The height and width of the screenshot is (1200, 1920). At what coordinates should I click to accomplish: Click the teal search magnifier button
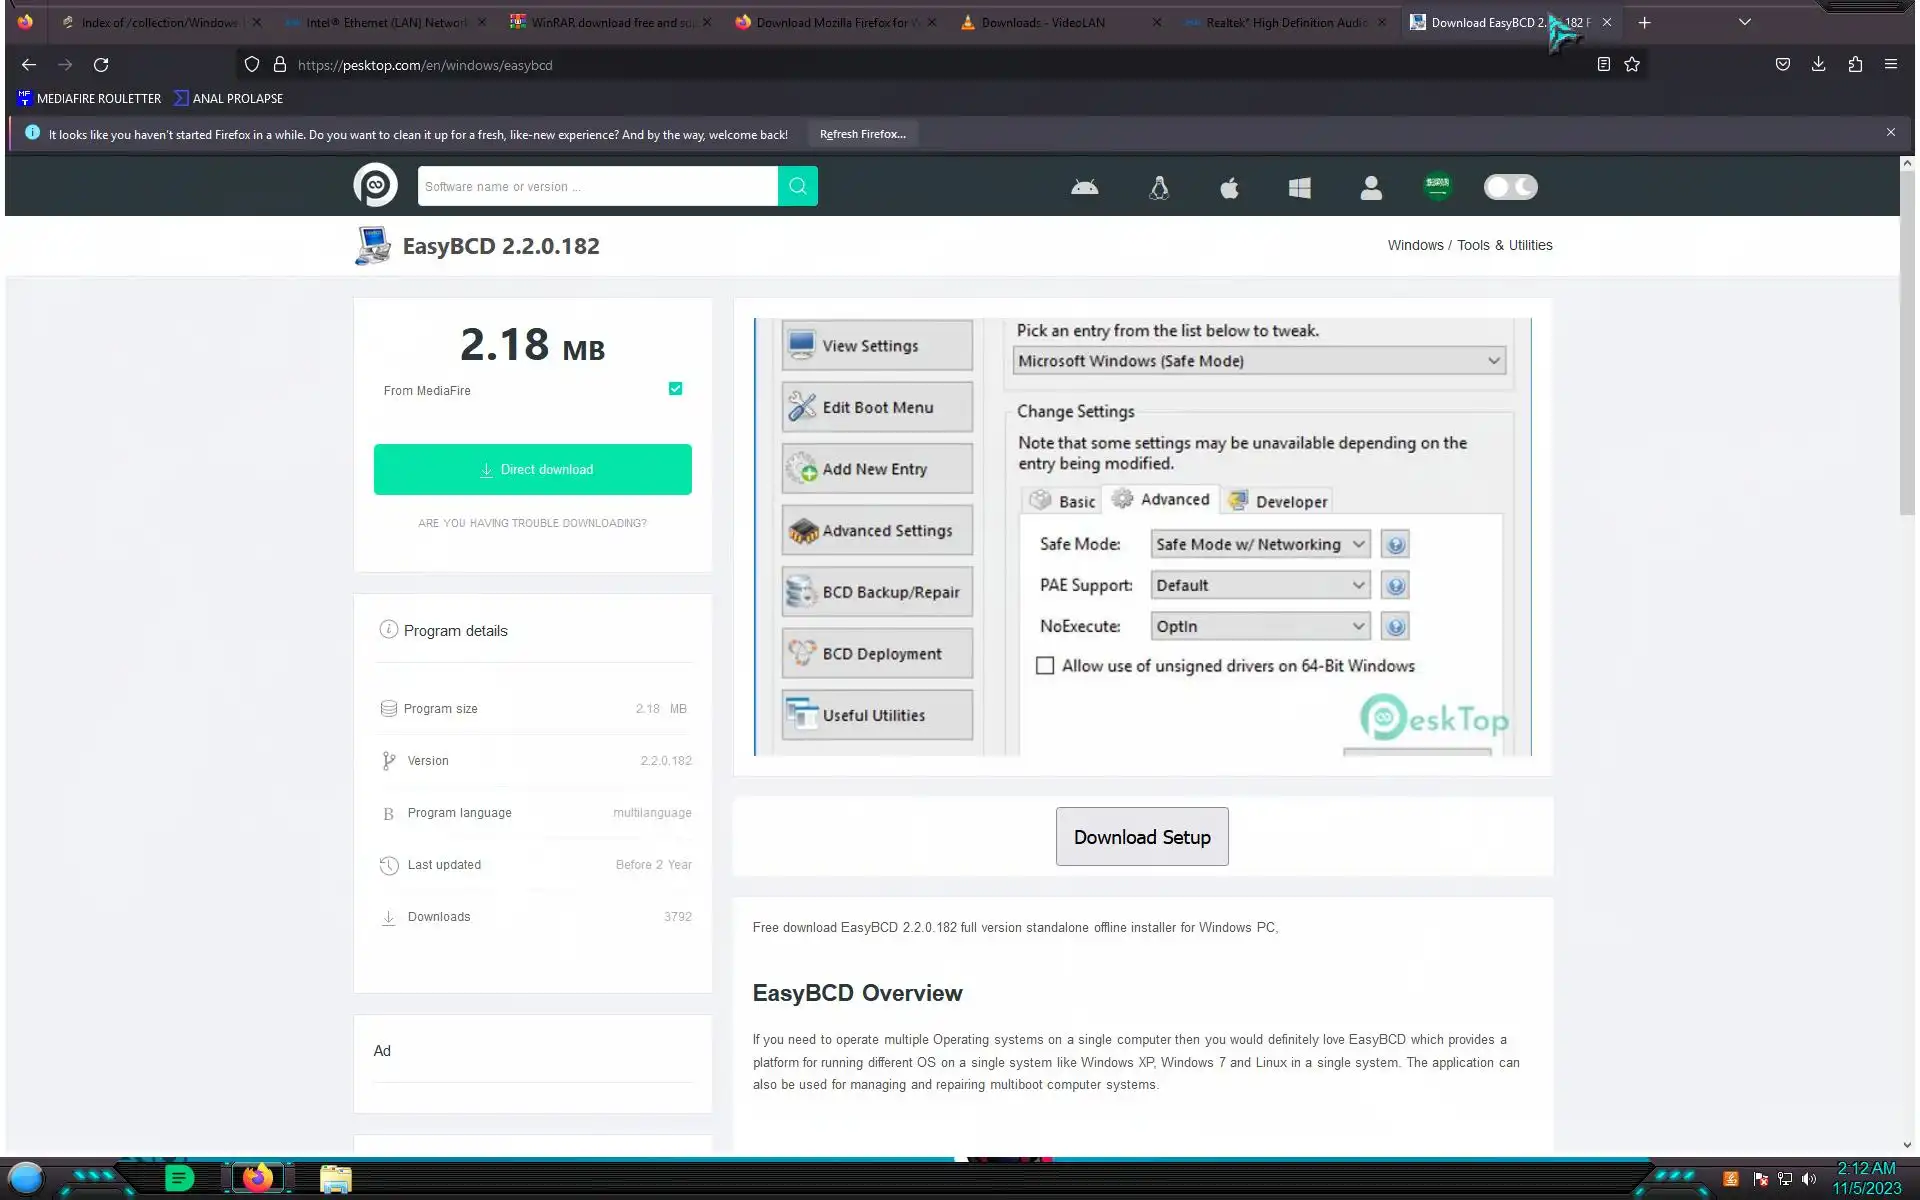click(797, 186)
